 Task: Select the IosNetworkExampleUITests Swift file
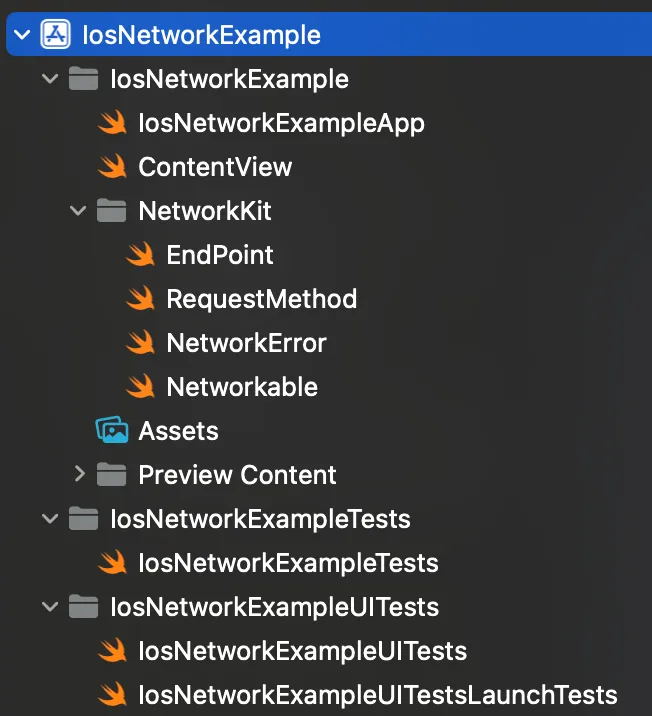[302, 651]
